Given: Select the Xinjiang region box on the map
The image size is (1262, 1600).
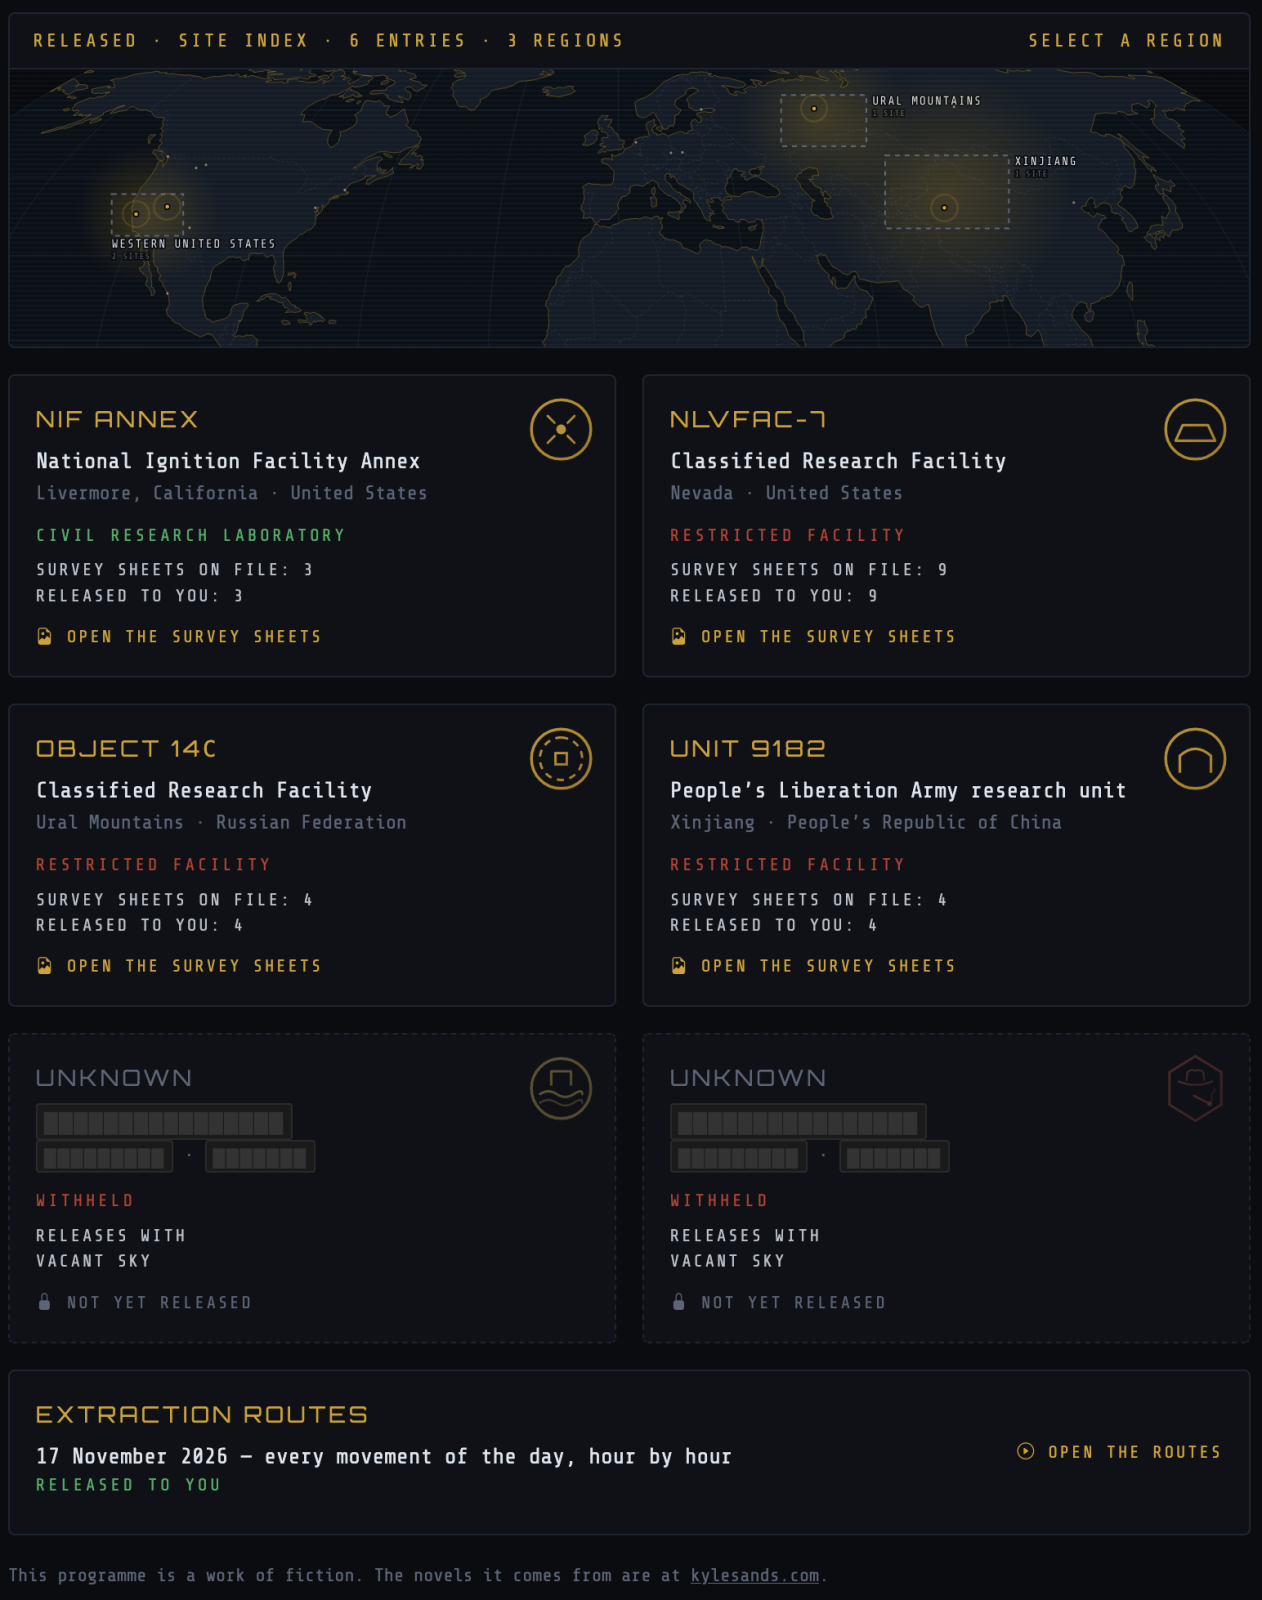Looking at the screenshot, I should 946,192.
